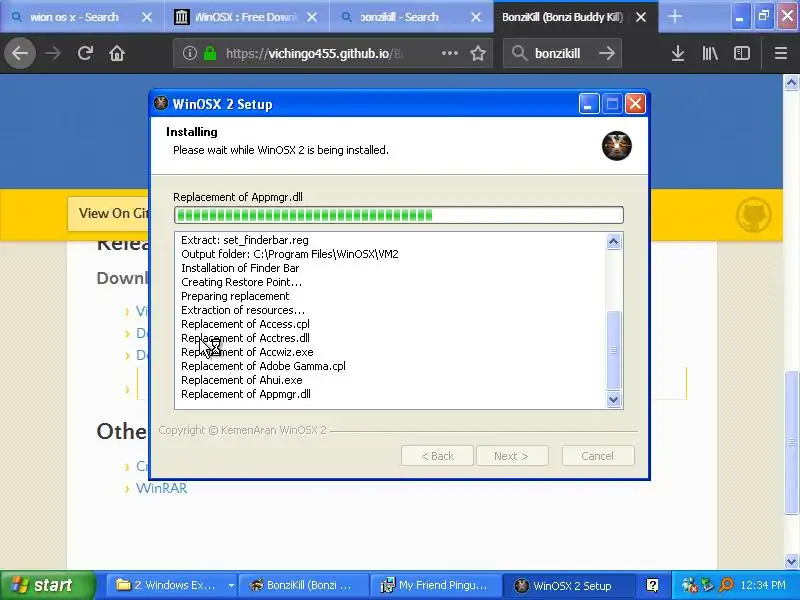Select log line 'Installation of Finder Bar'
This screenshot has height=600, width=800.
240,268
